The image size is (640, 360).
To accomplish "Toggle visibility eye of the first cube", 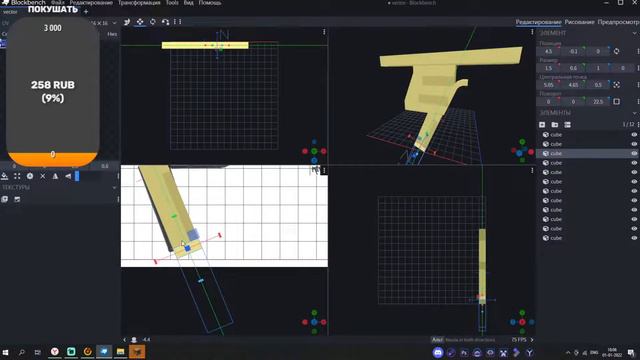I will pyautogui.click(x=634, y=135).
